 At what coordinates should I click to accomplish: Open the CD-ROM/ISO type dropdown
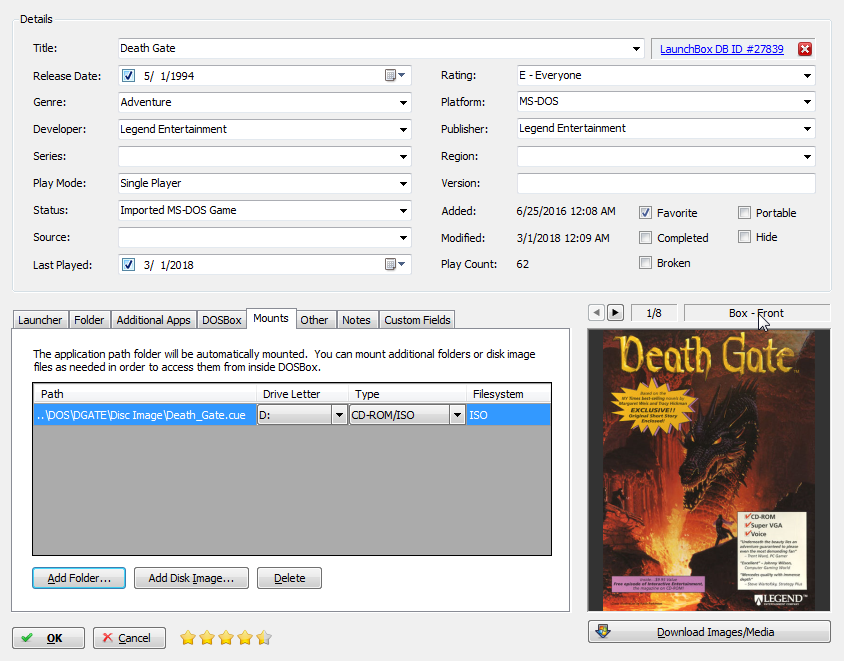pos(457,415)
